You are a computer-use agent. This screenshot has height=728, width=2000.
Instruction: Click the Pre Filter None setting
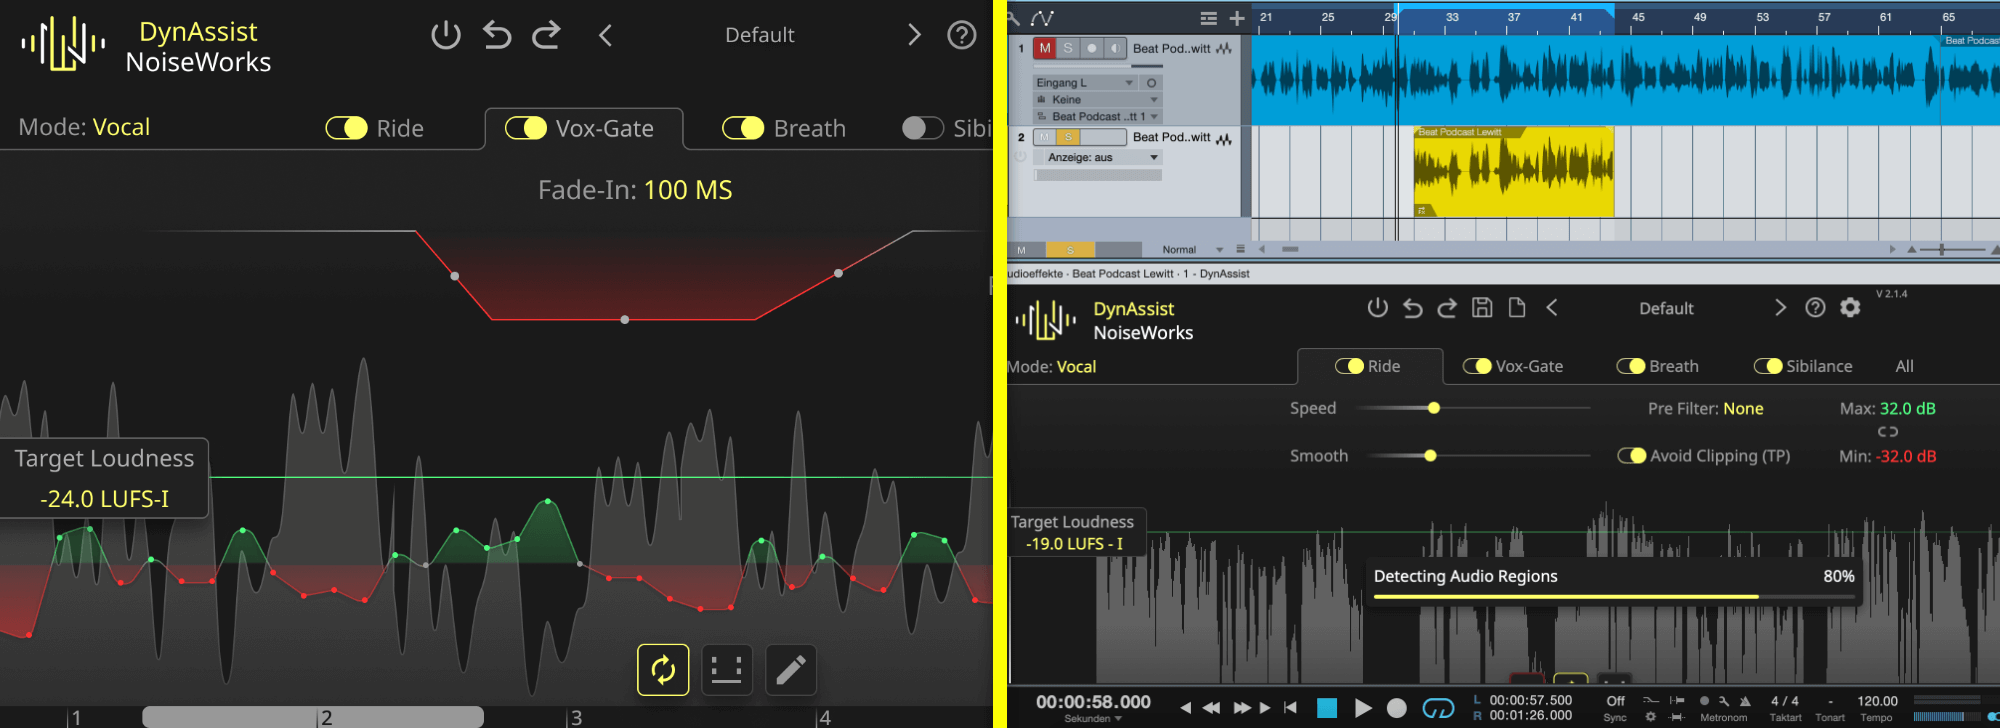click(1743, 408)
